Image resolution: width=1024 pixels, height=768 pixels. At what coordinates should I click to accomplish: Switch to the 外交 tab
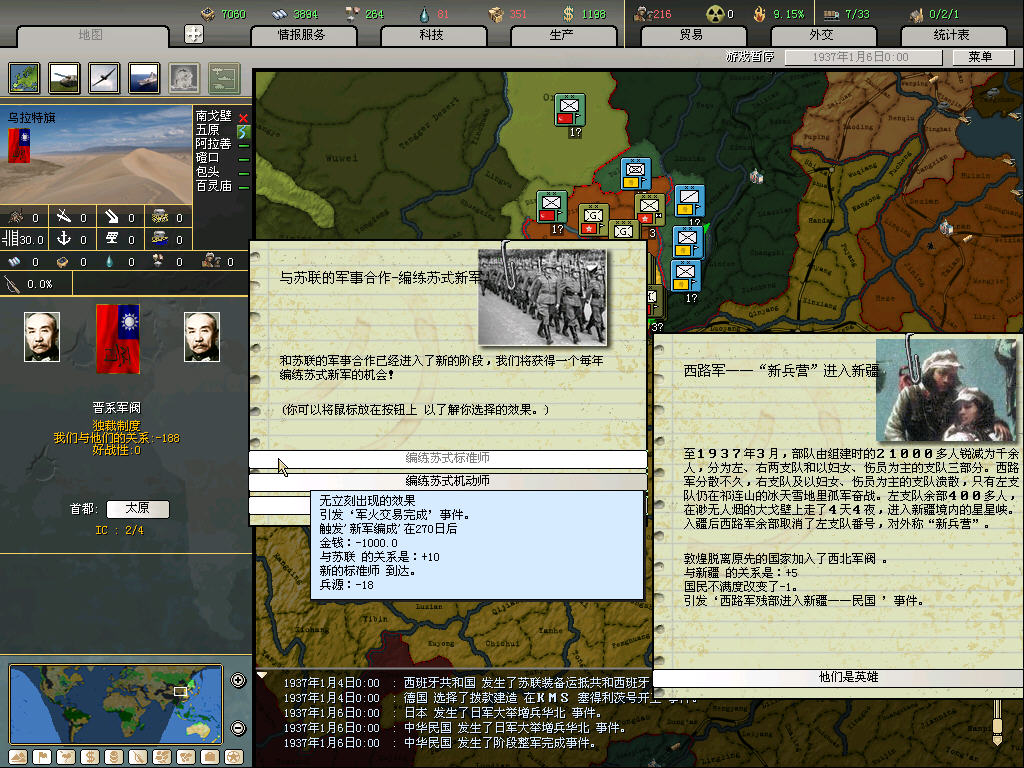[820, 35]
